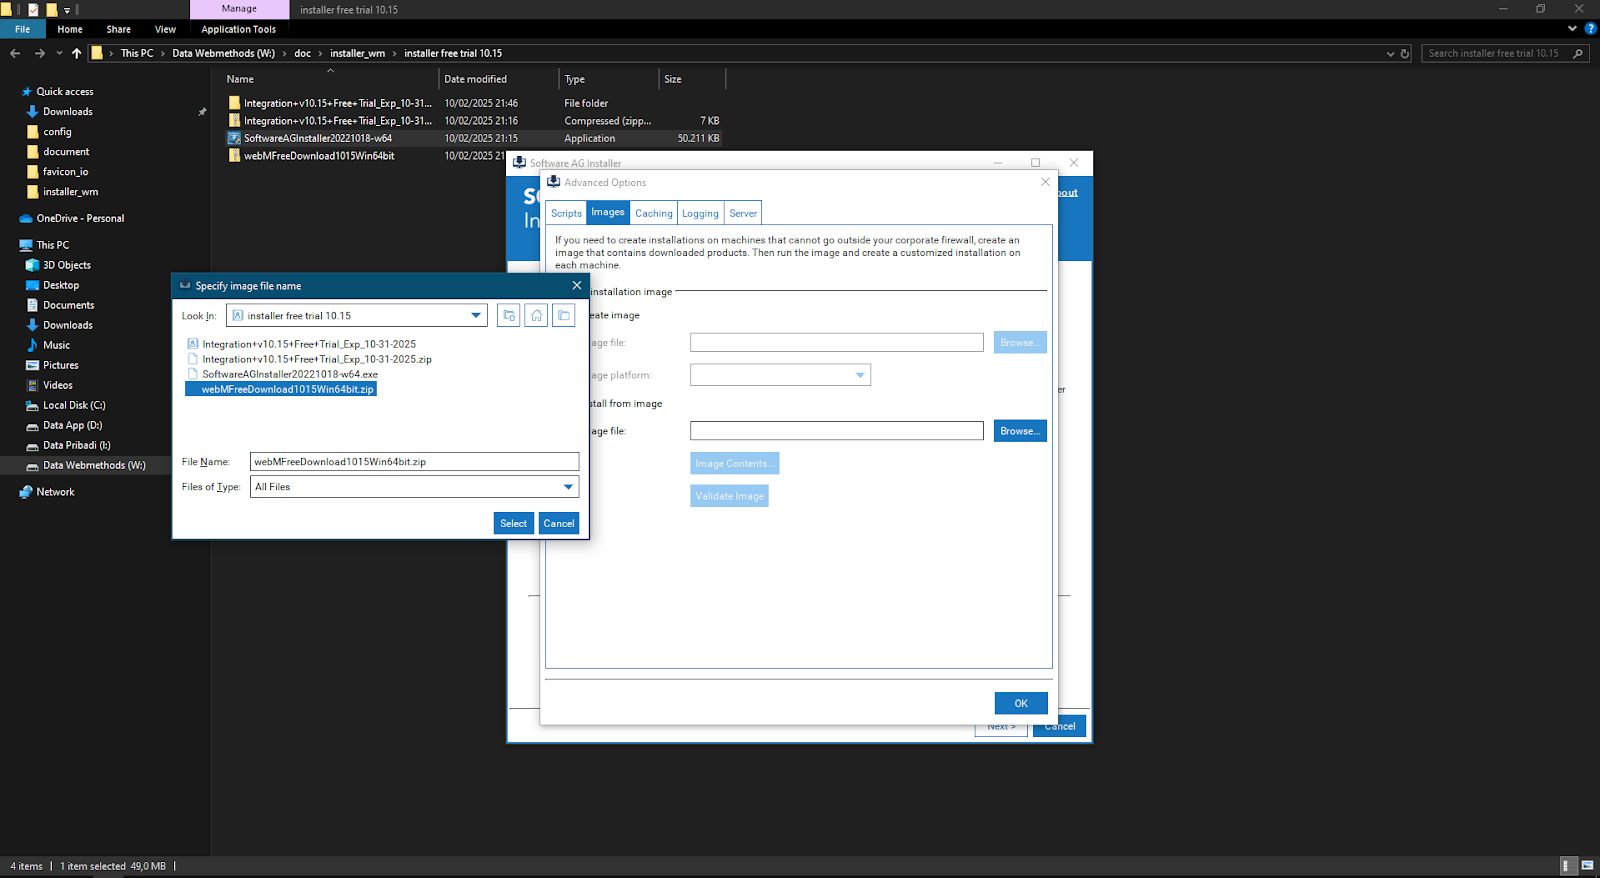Image resolution: width=1600 pixels, height=878 pixels.
Task: Click the SoftwareAGInstaller exe file icon in dialog
Action: pyautogui.click(x=193, y=374)
